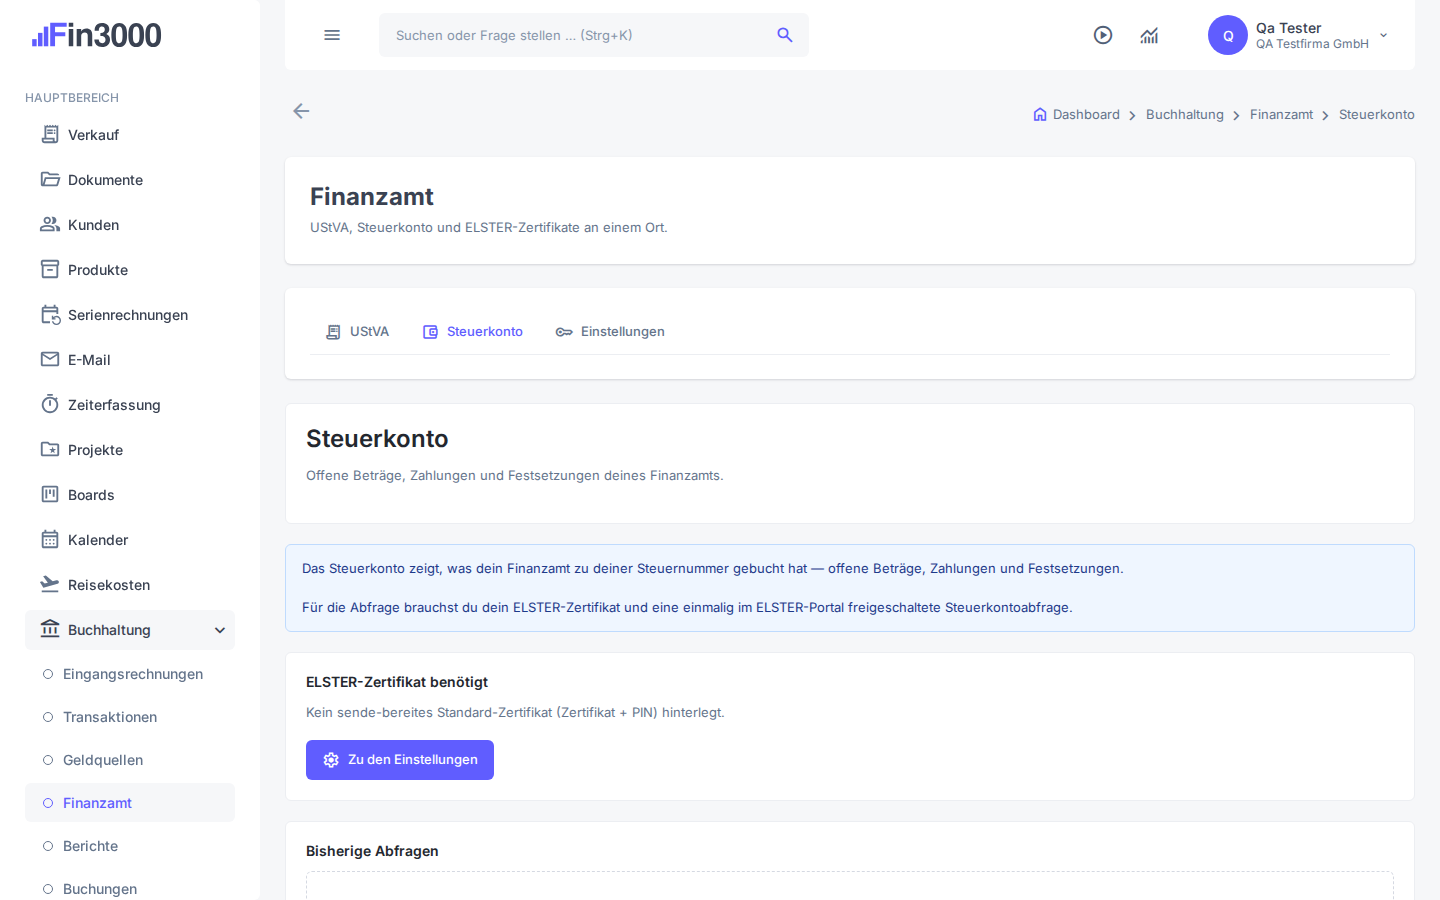Click the search magnifier icon
1440x900 pixels.
point(785,35)
